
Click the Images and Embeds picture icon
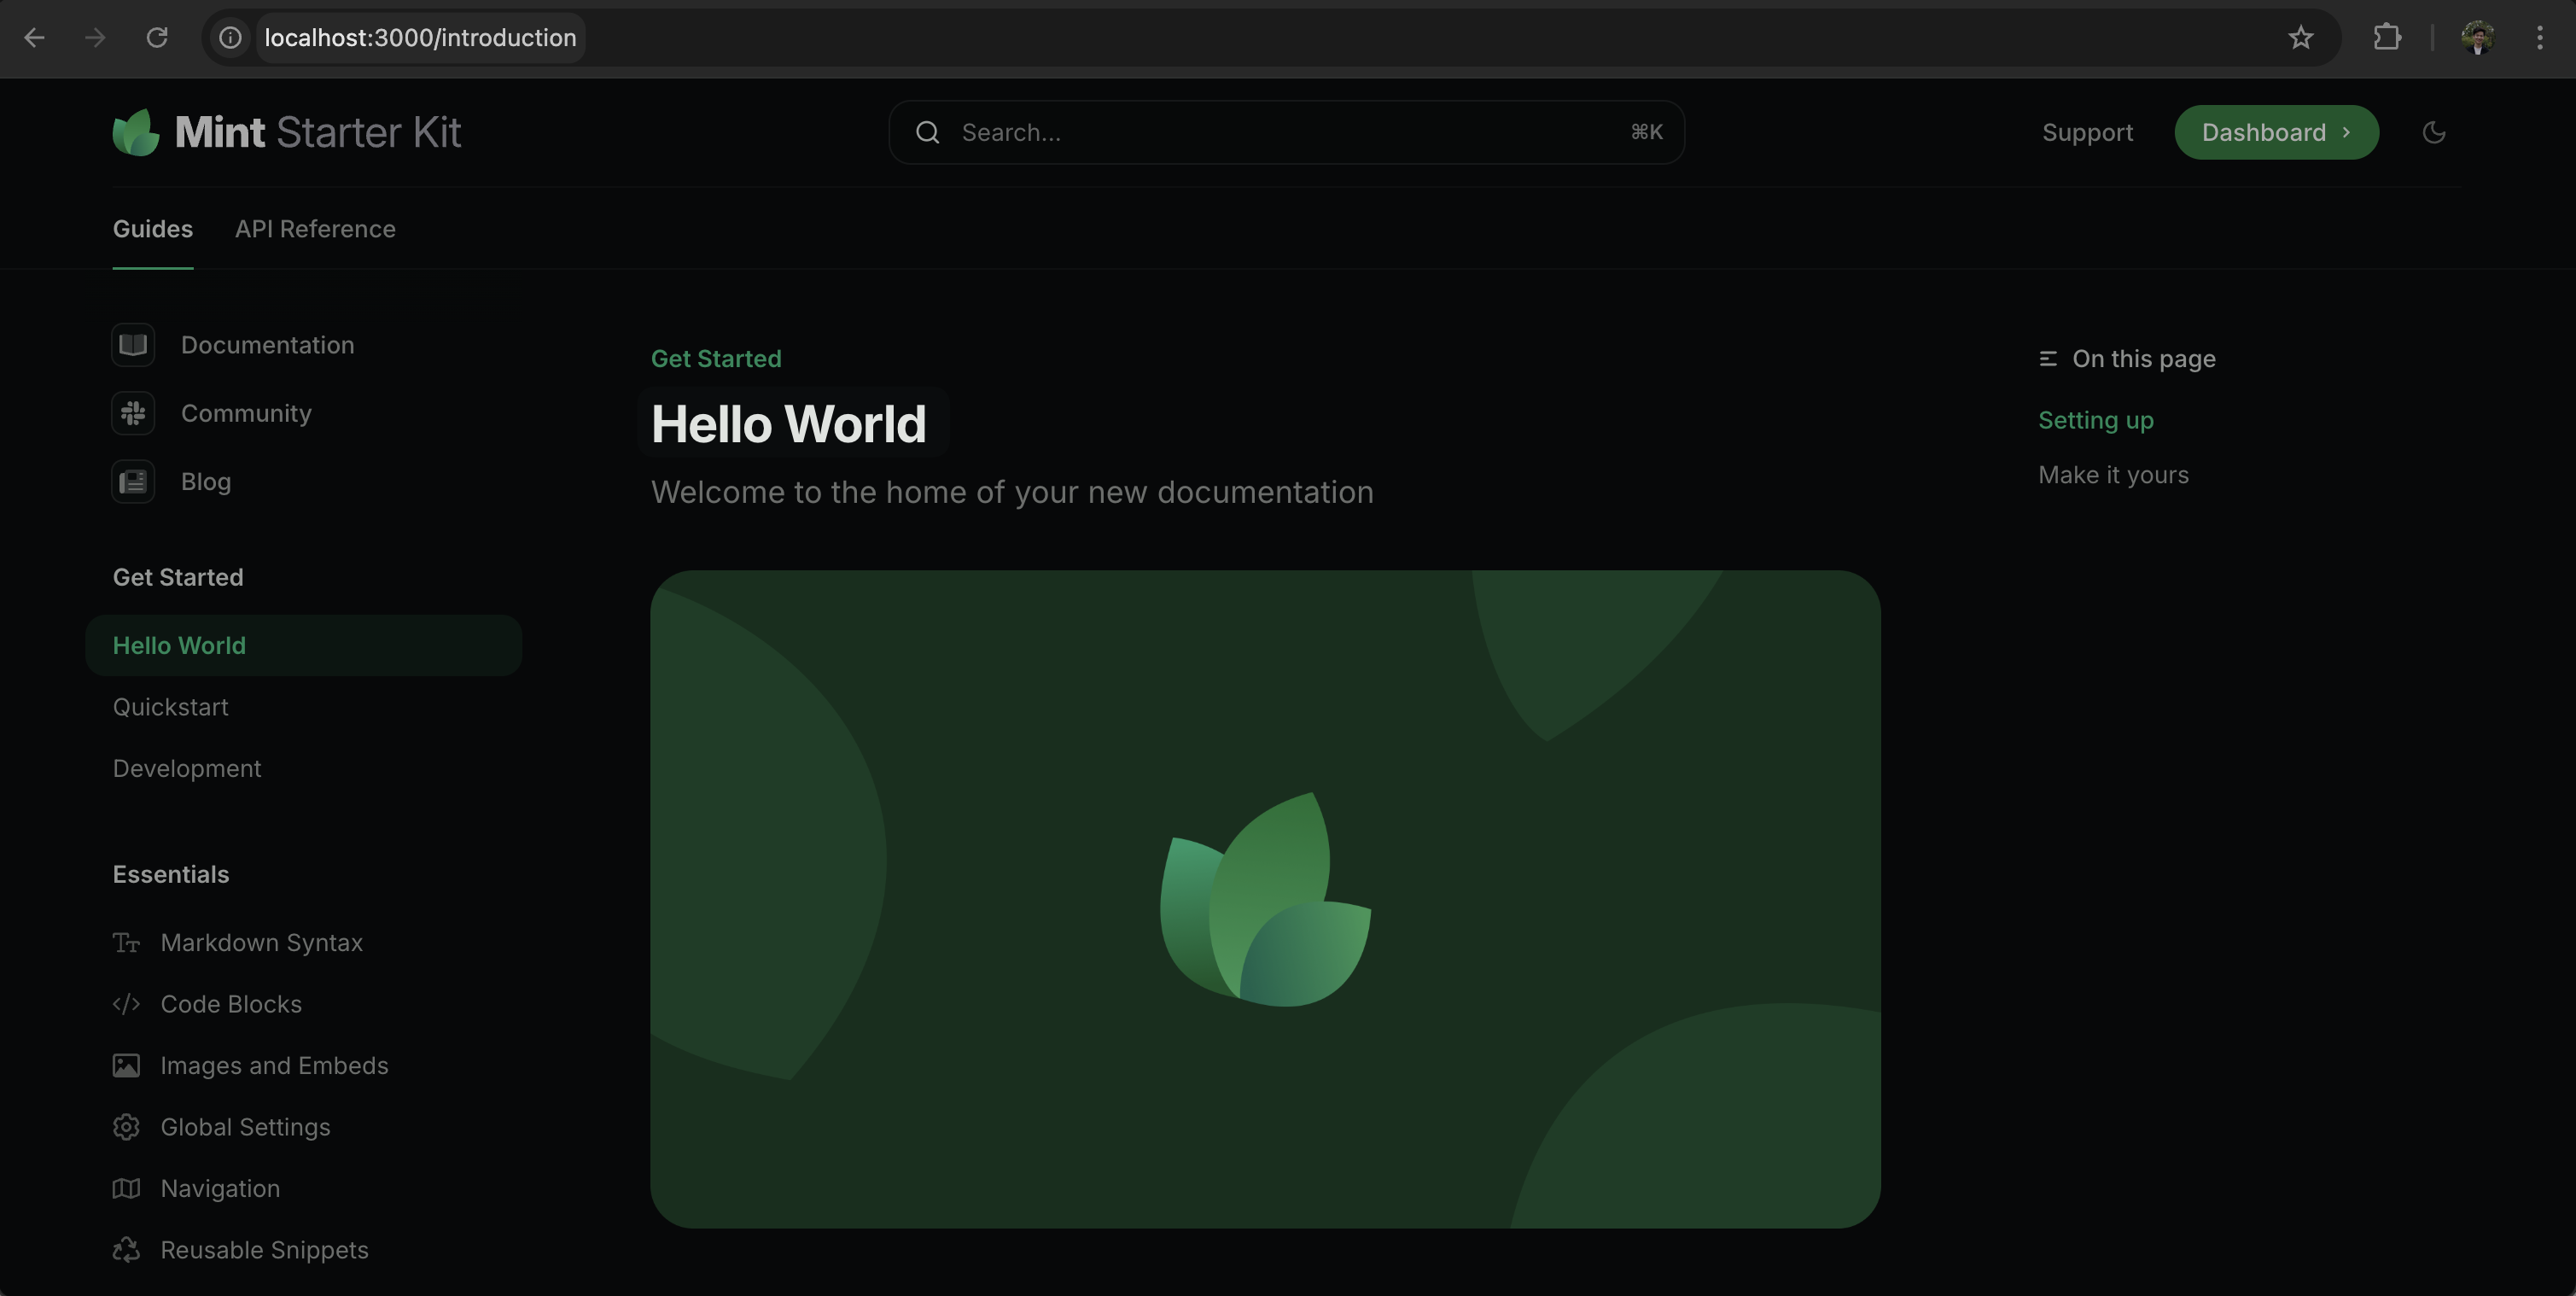126,1065
